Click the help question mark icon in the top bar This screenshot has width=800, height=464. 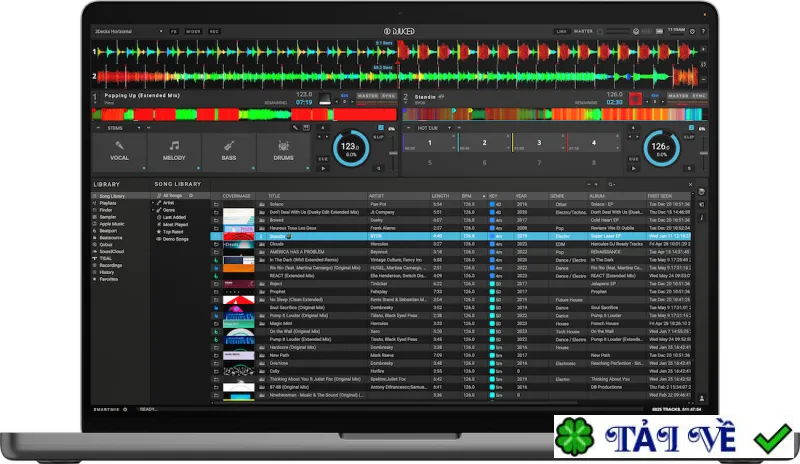coord(703,31)
